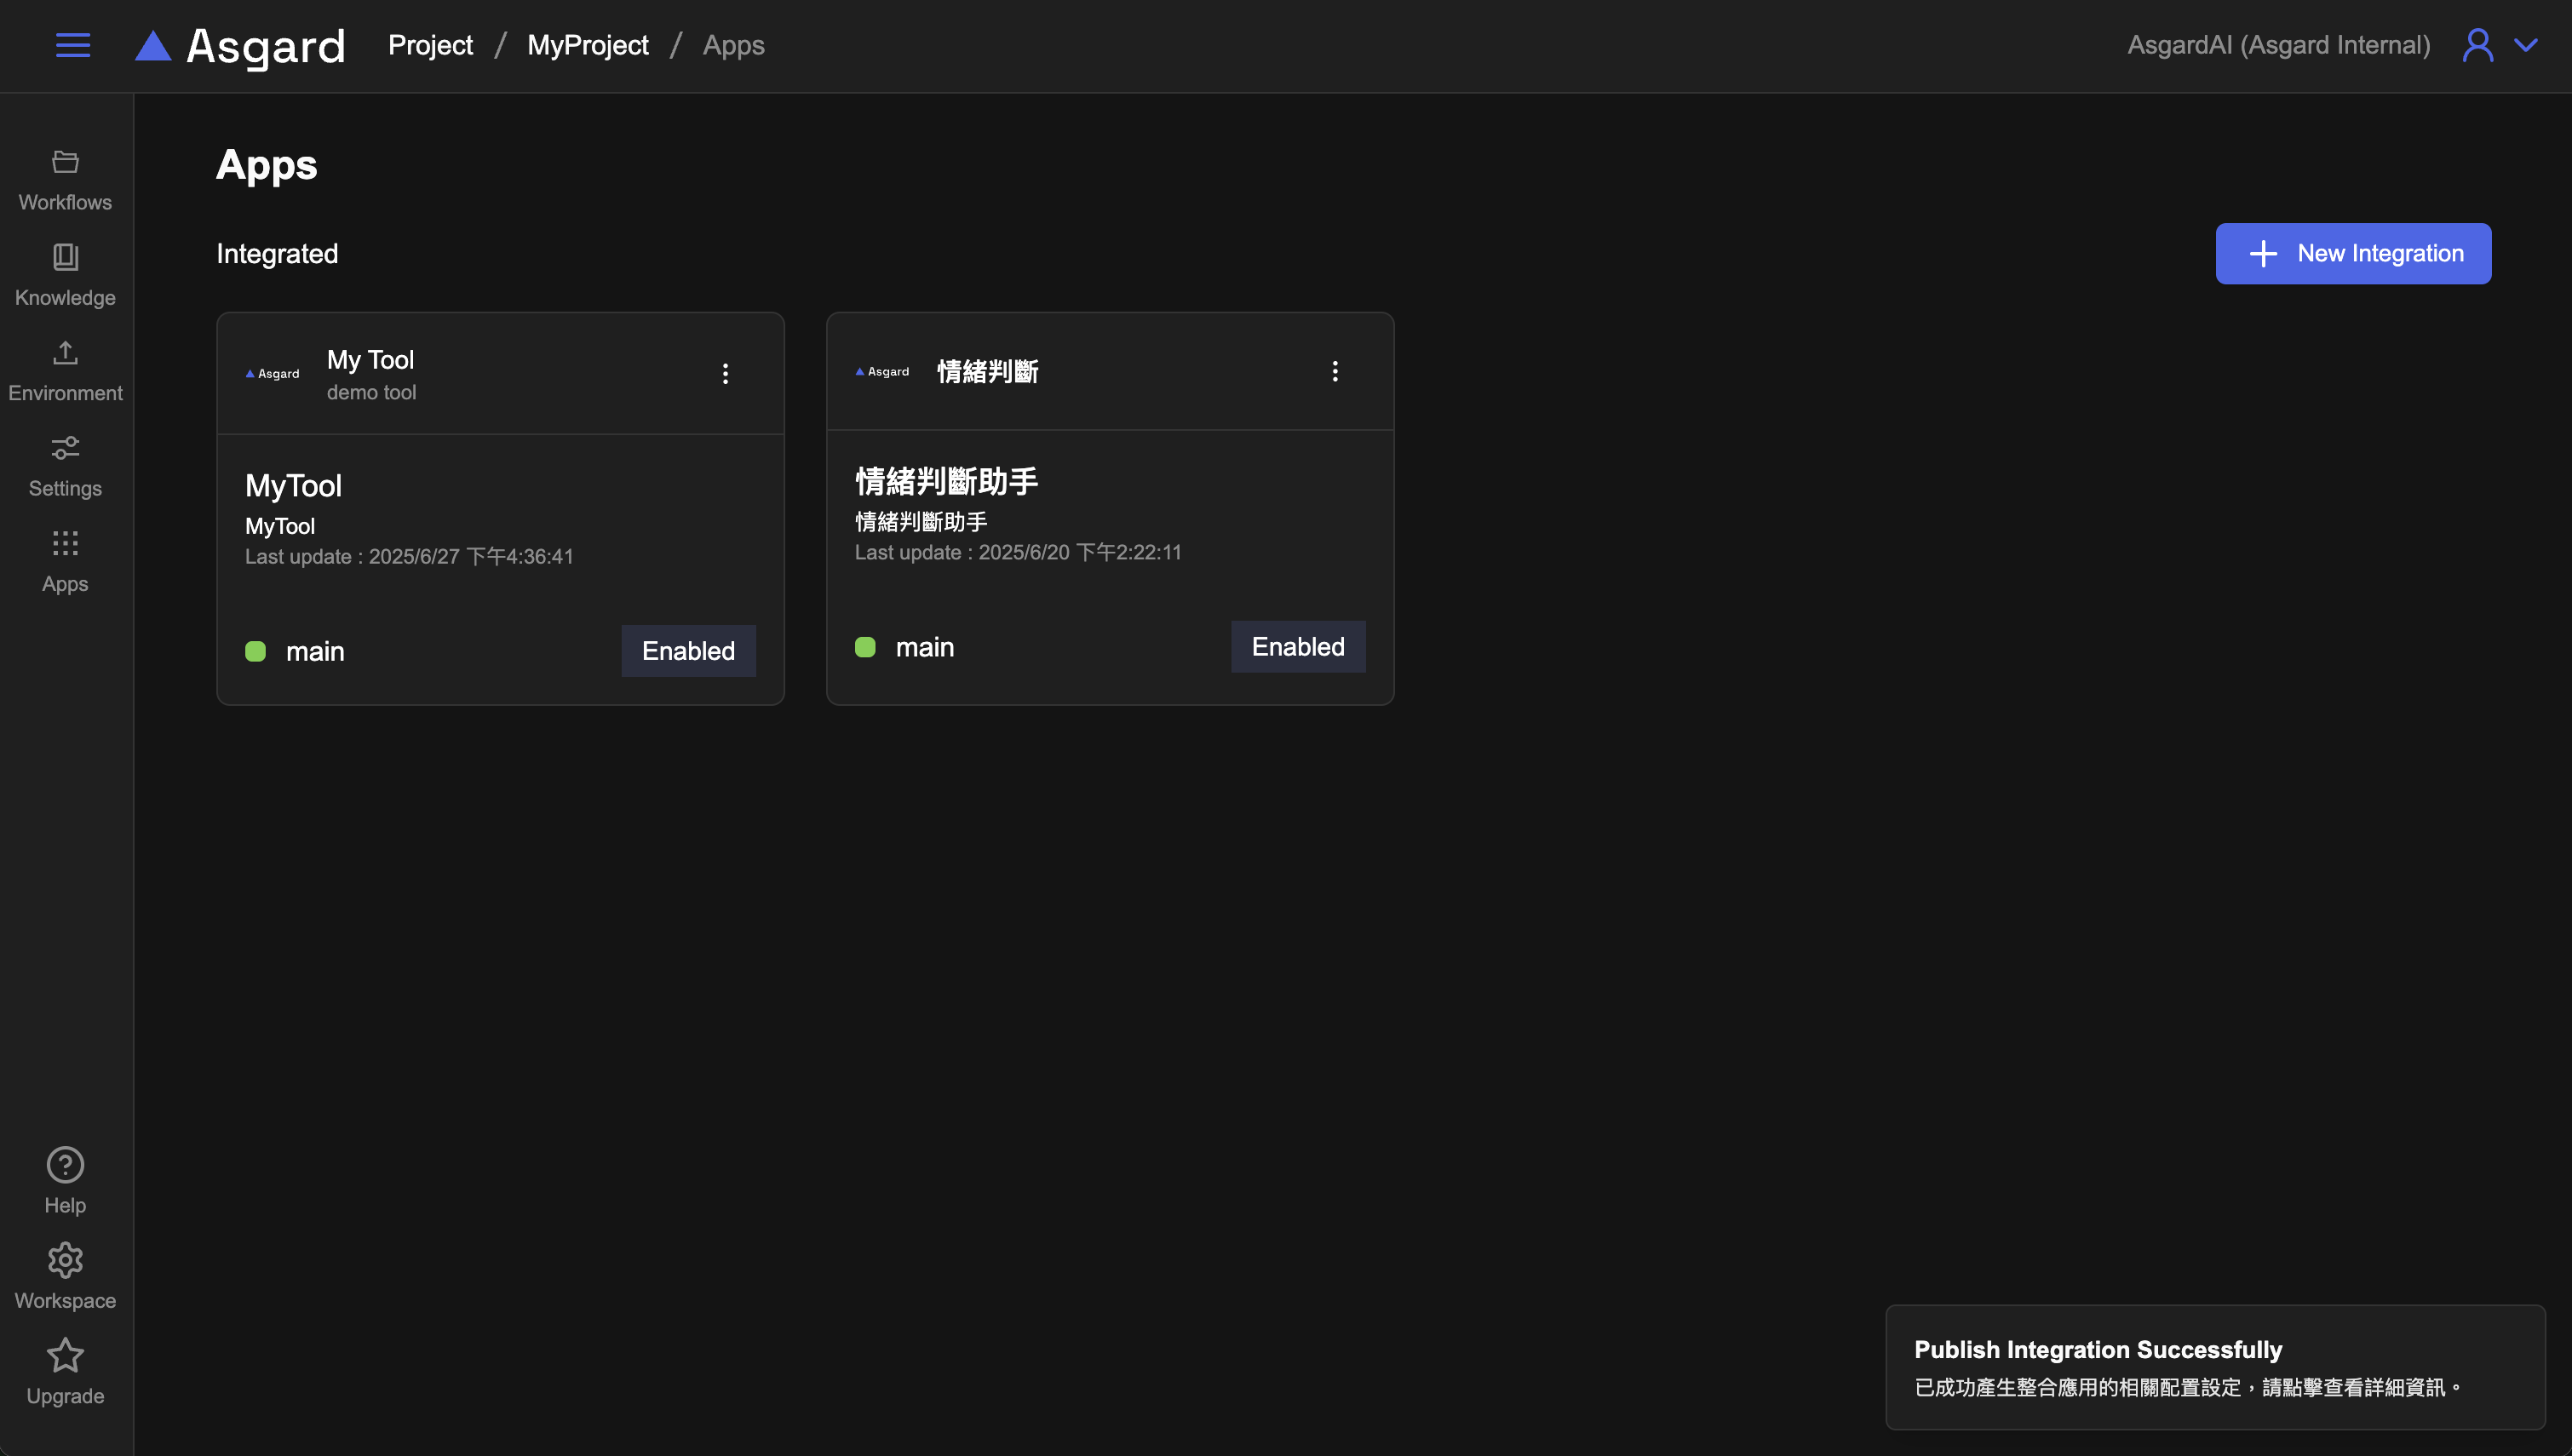
Task: Open Workspace gear settings
Action: [65, 1276]
